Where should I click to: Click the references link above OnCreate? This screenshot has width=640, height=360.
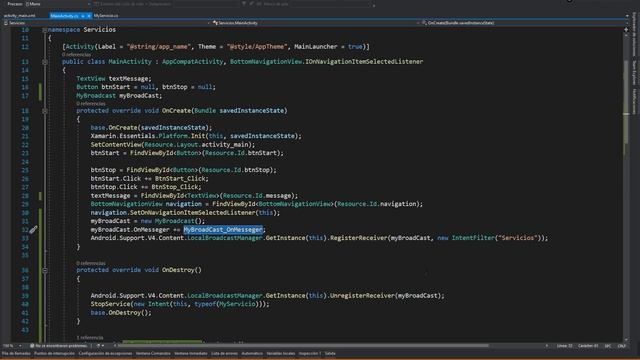tap(91, 104)
